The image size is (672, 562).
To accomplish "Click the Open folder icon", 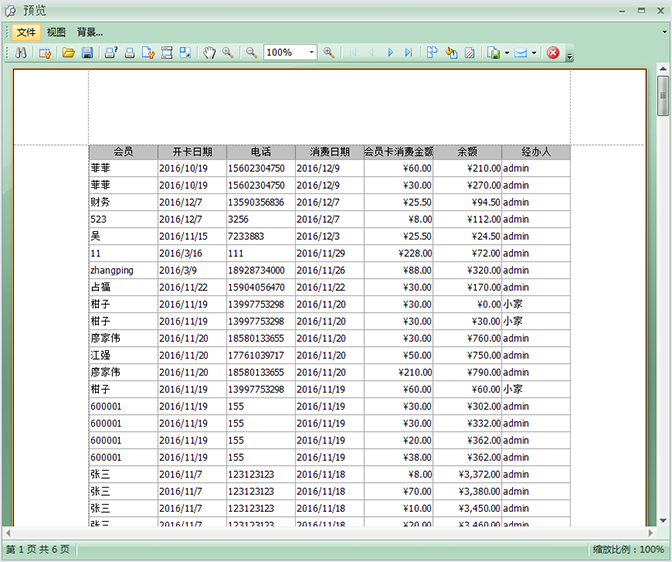I will pos(69,52).
